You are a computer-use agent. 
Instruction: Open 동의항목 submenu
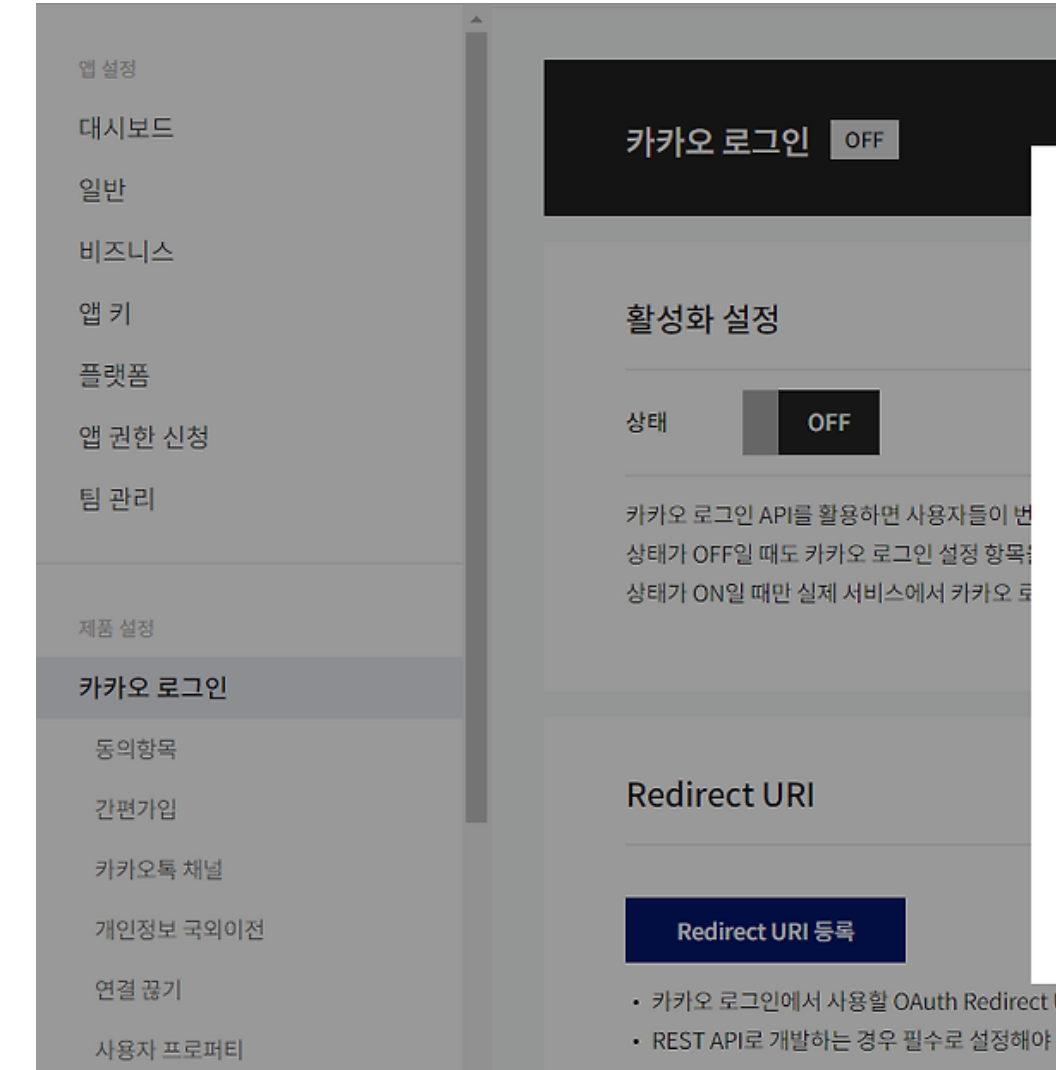point(136,749)
